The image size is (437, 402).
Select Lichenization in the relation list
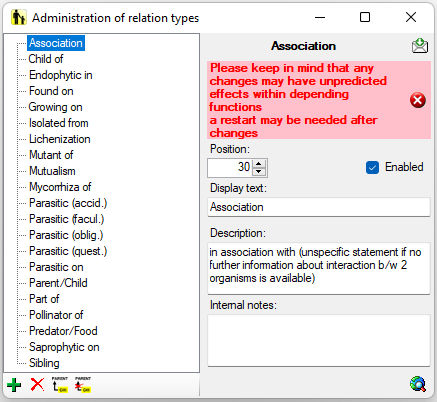pos(60,139)
